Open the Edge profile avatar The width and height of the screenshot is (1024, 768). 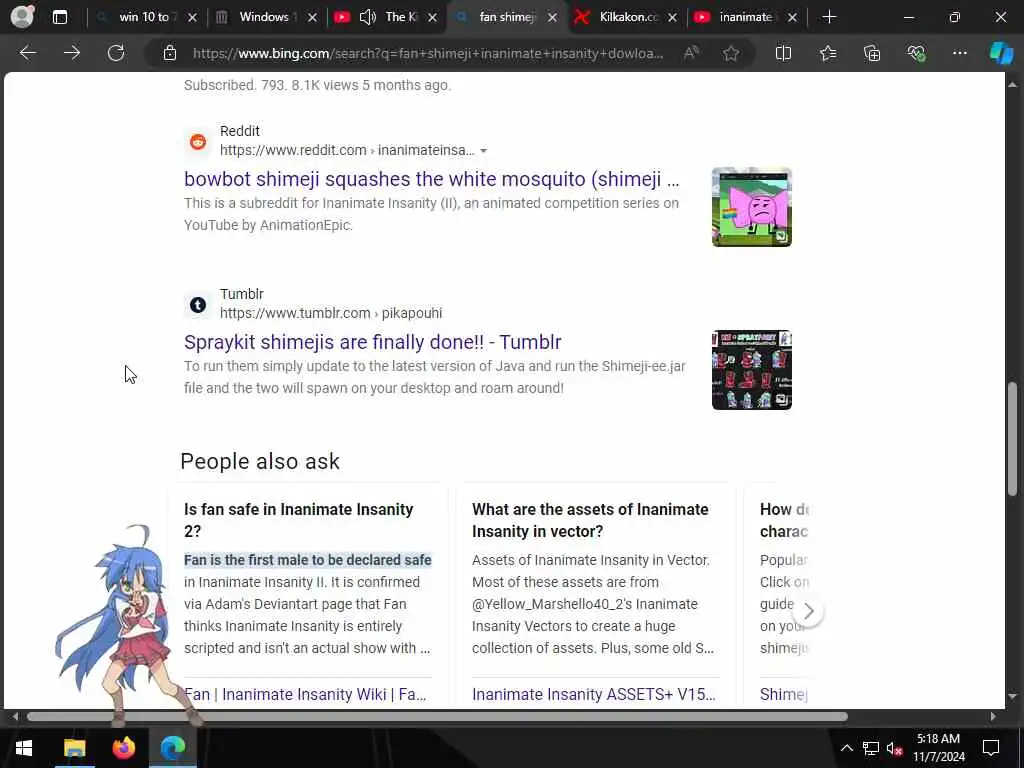coord(22,16)
